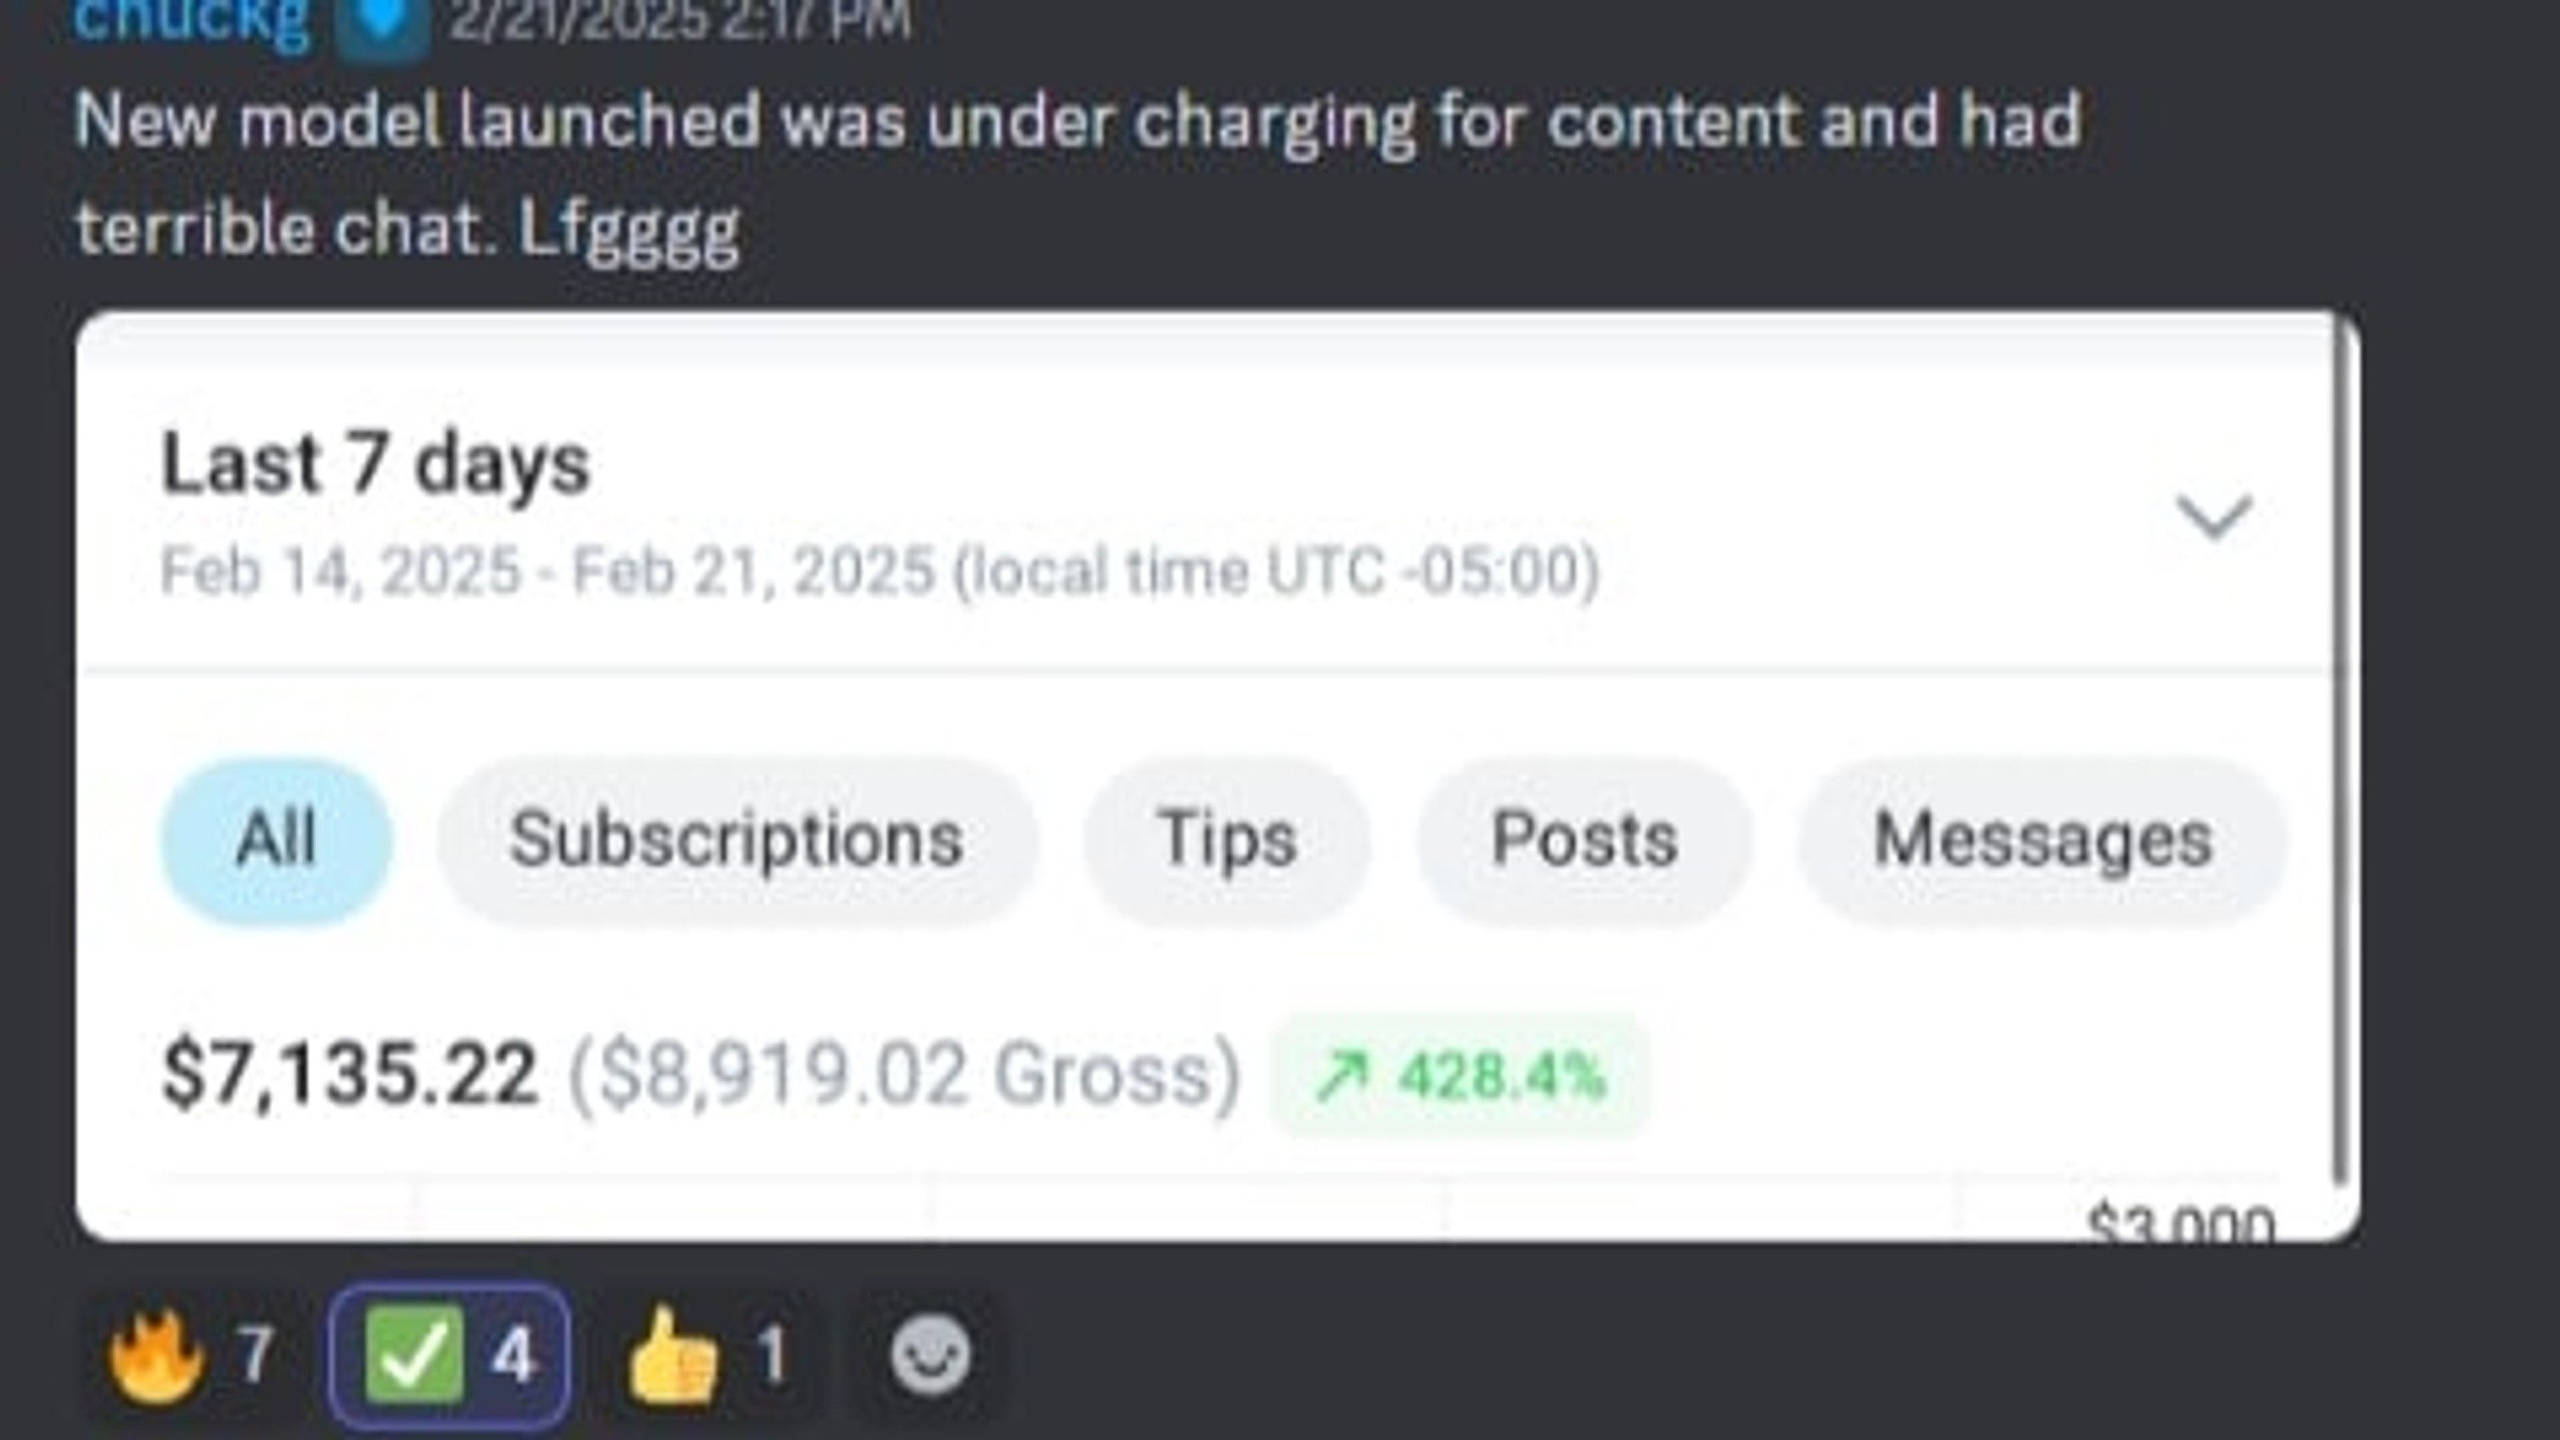
Task: Toggle the green checkmark reaction
Action: (449, 1357)
